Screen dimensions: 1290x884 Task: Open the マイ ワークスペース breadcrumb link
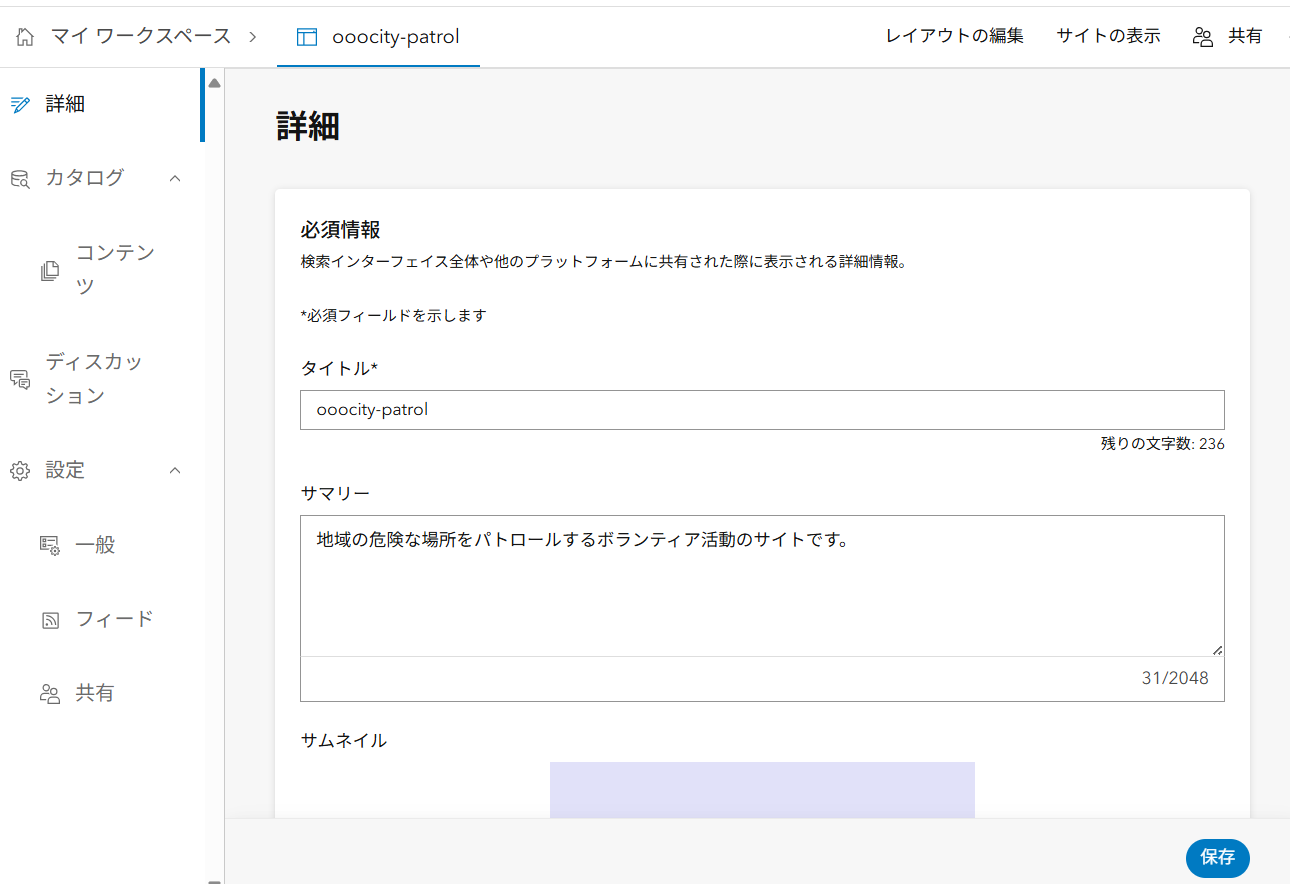click(141, 37)
